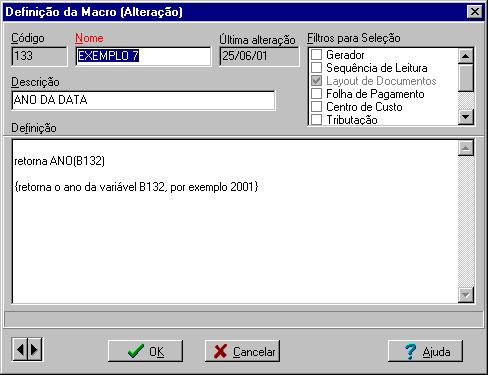
Task: Click the Filtros para Seleção label
Action: [354, 38]
